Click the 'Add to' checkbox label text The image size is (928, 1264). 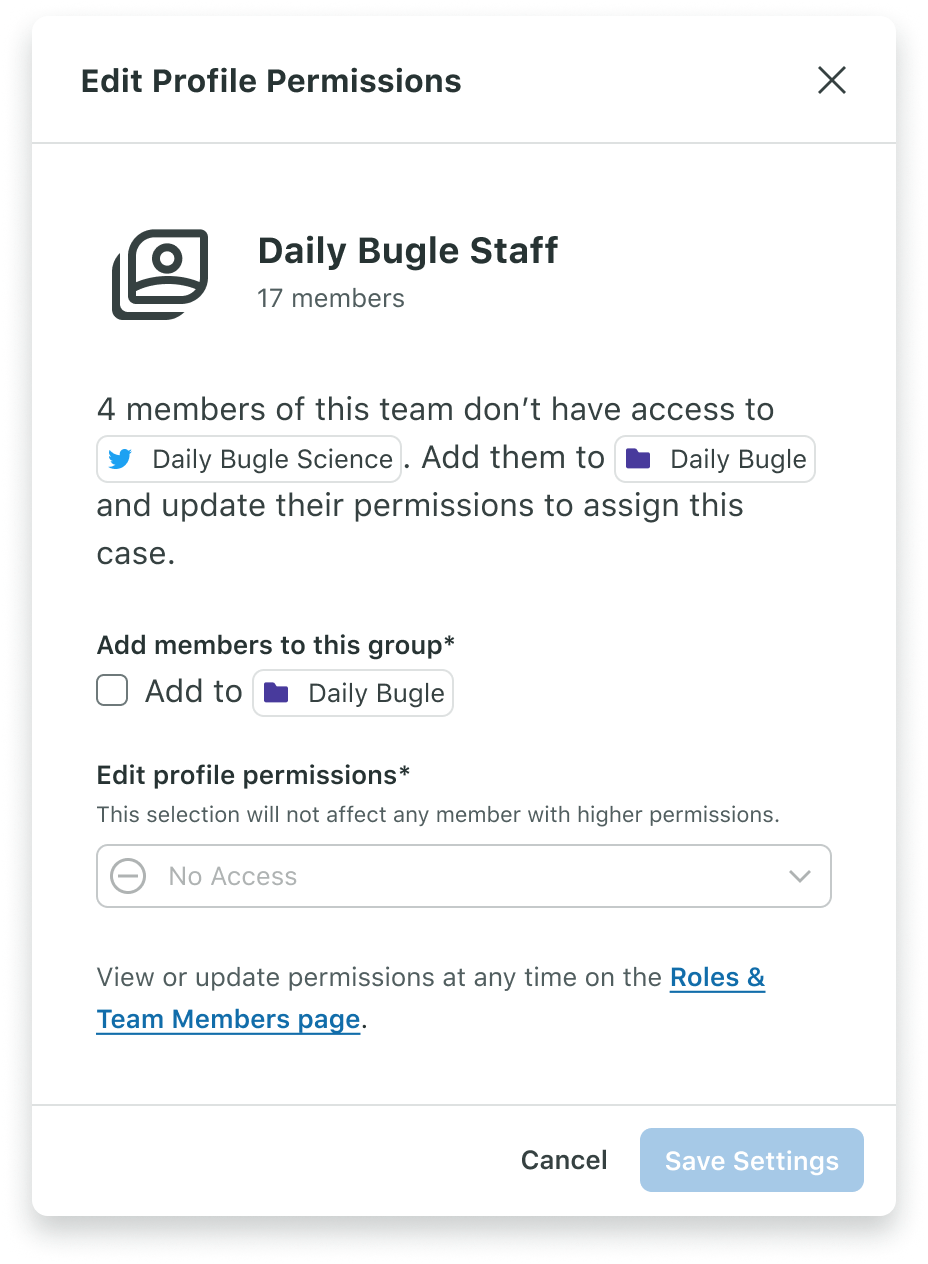point(194,691)
